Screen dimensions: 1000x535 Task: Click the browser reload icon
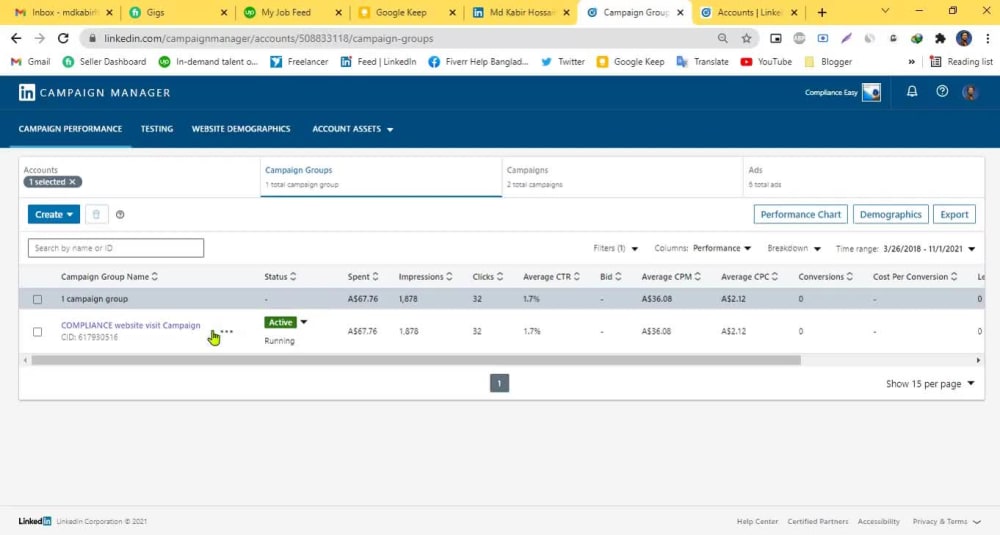click(x=63, y=38)
